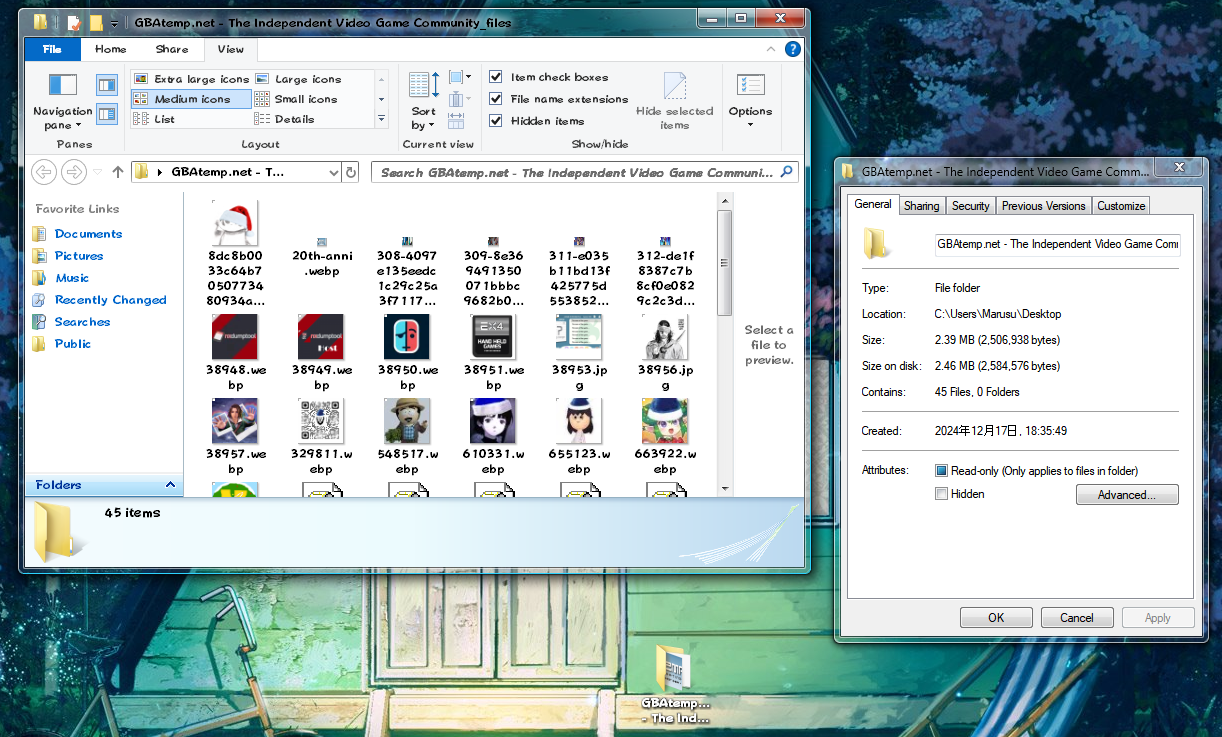This screenshot has height=737, width=1222.
Task: Click Size all columns to fit icon
Action: coord(456,121)
